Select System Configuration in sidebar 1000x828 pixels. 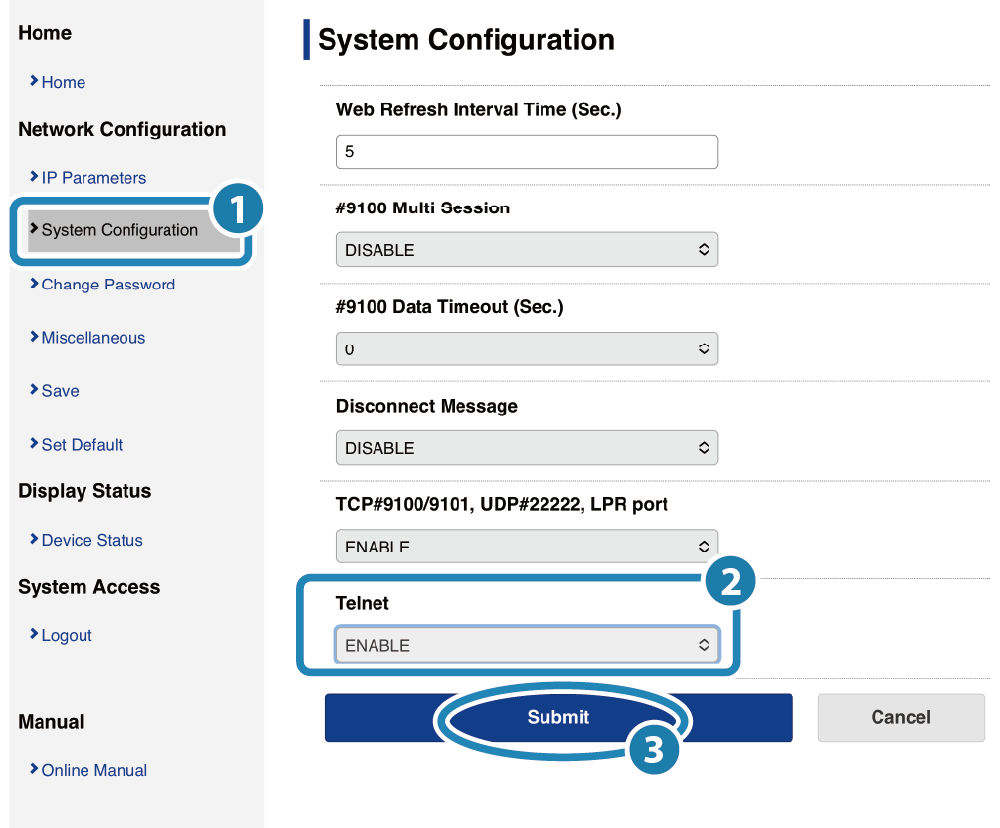pyautogui.click(x=119, y=230)
